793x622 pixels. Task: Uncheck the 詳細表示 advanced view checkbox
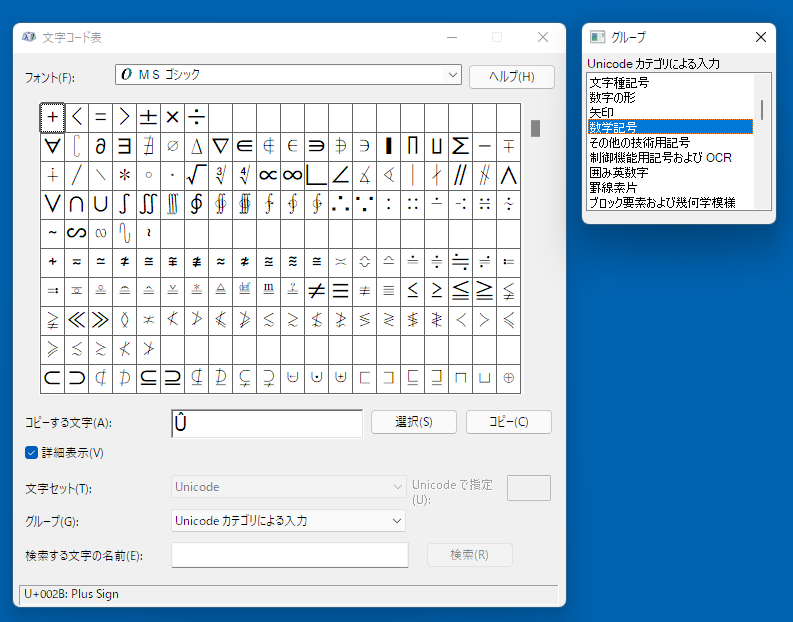31,453
